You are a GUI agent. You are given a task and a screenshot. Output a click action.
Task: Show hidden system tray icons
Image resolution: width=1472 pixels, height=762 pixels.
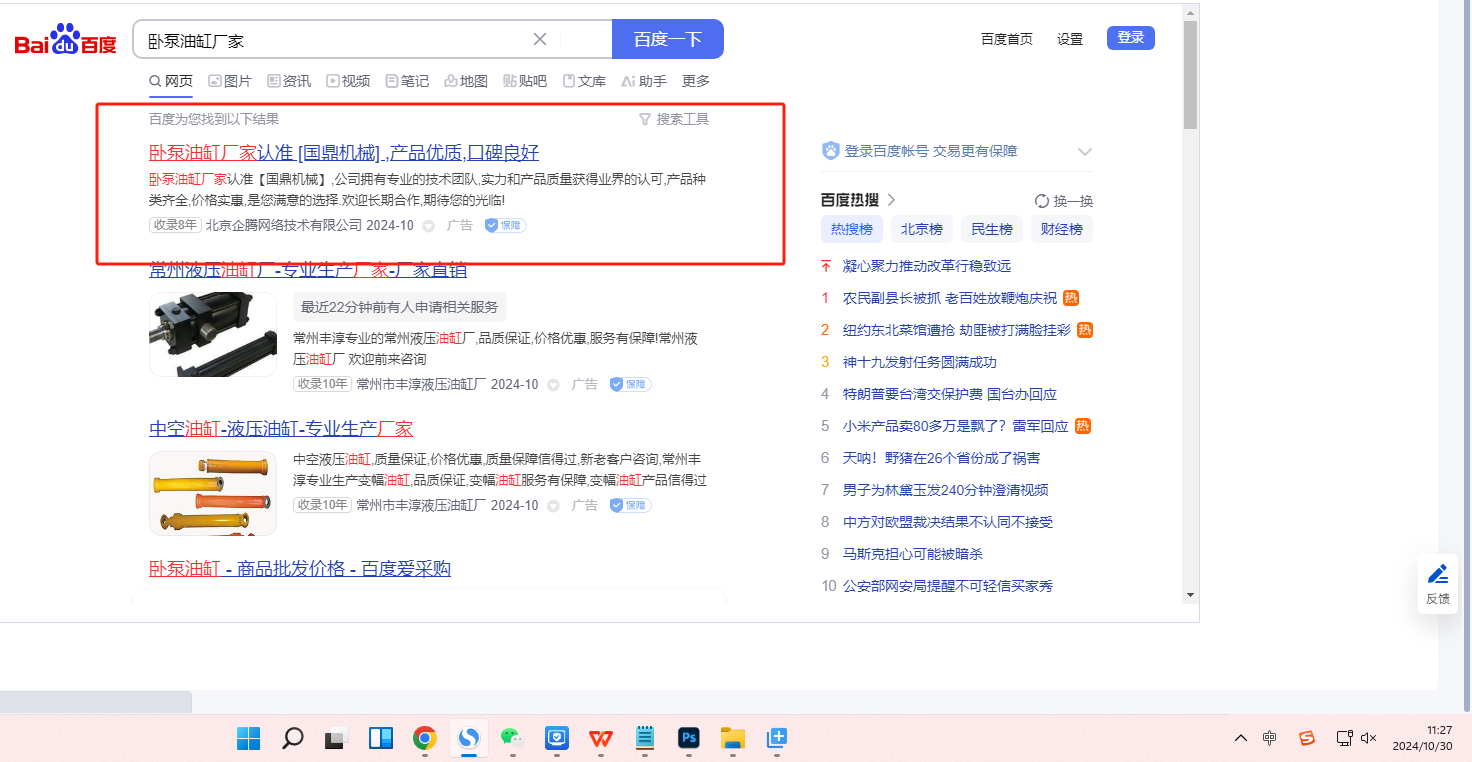tap(1241, 738)
